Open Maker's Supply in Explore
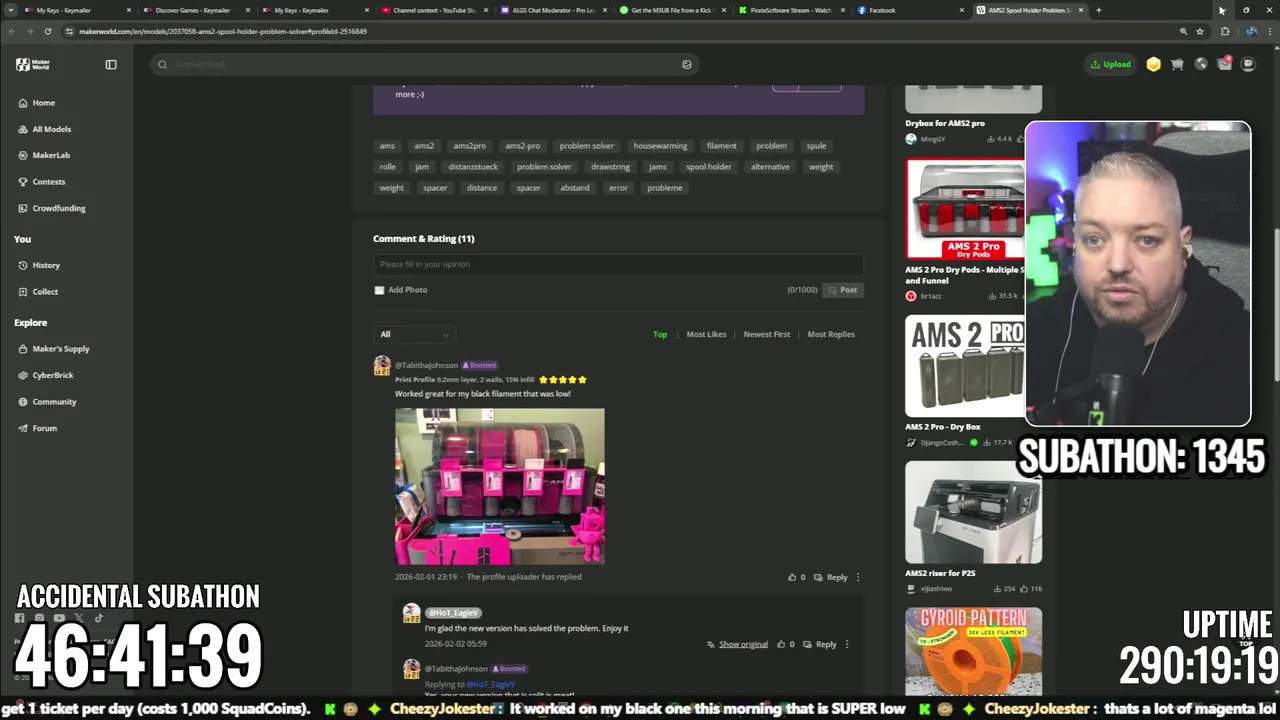This screenshot has height=720, width=1280. click(53, 349)
